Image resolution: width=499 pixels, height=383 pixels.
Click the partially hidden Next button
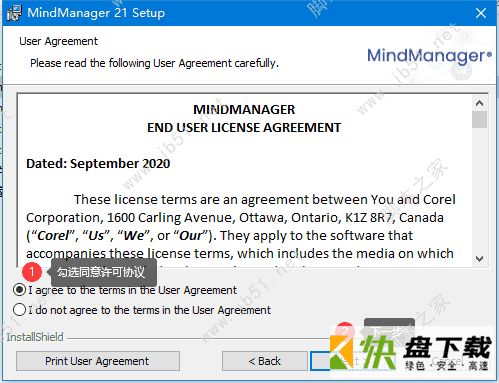pyautogui.click(x=352, y=361)
